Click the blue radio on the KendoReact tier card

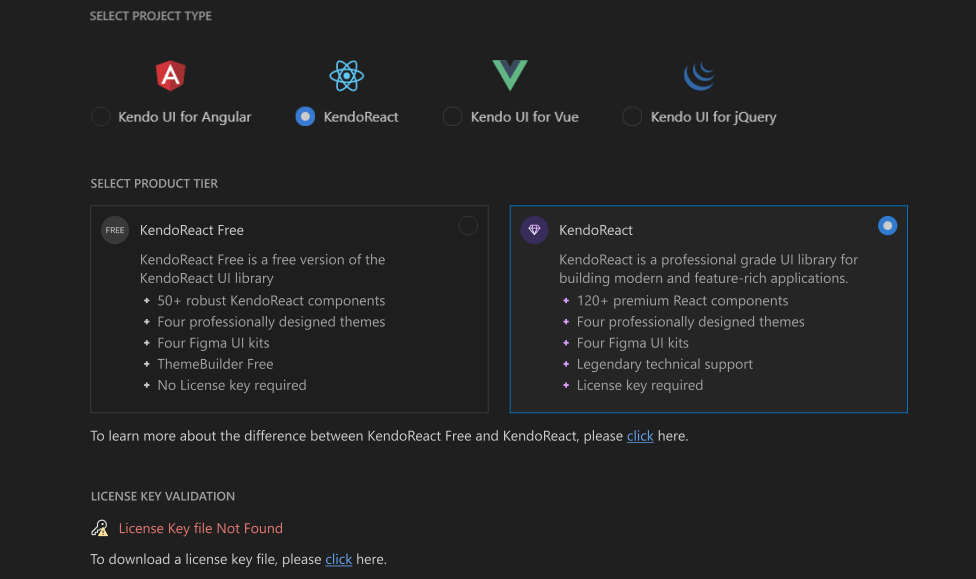(x=887, y=226)
